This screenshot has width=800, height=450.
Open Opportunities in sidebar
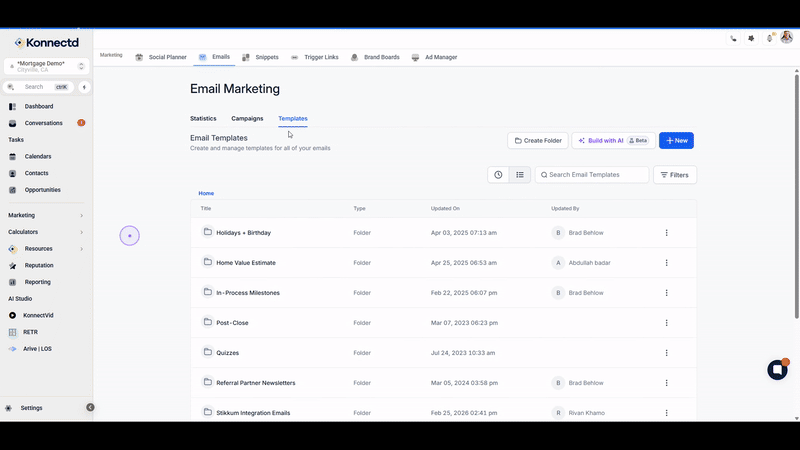click(42, 190)
